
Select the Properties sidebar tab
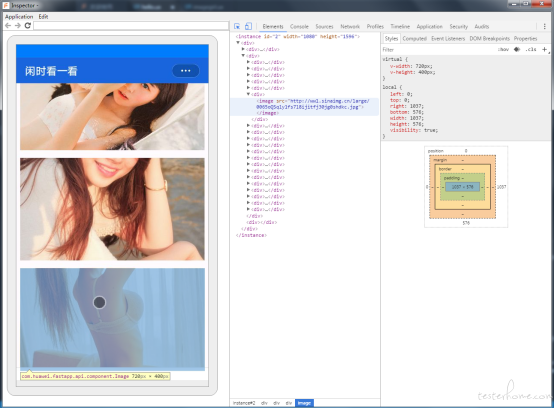[x=525, y=39]
